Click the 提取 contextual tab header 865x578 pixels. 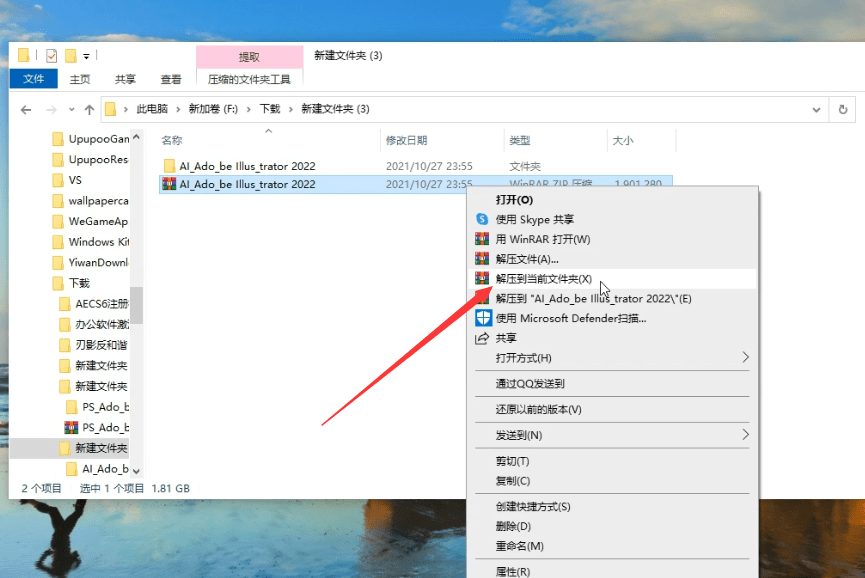pyautogui.click(x=249, y=57)
